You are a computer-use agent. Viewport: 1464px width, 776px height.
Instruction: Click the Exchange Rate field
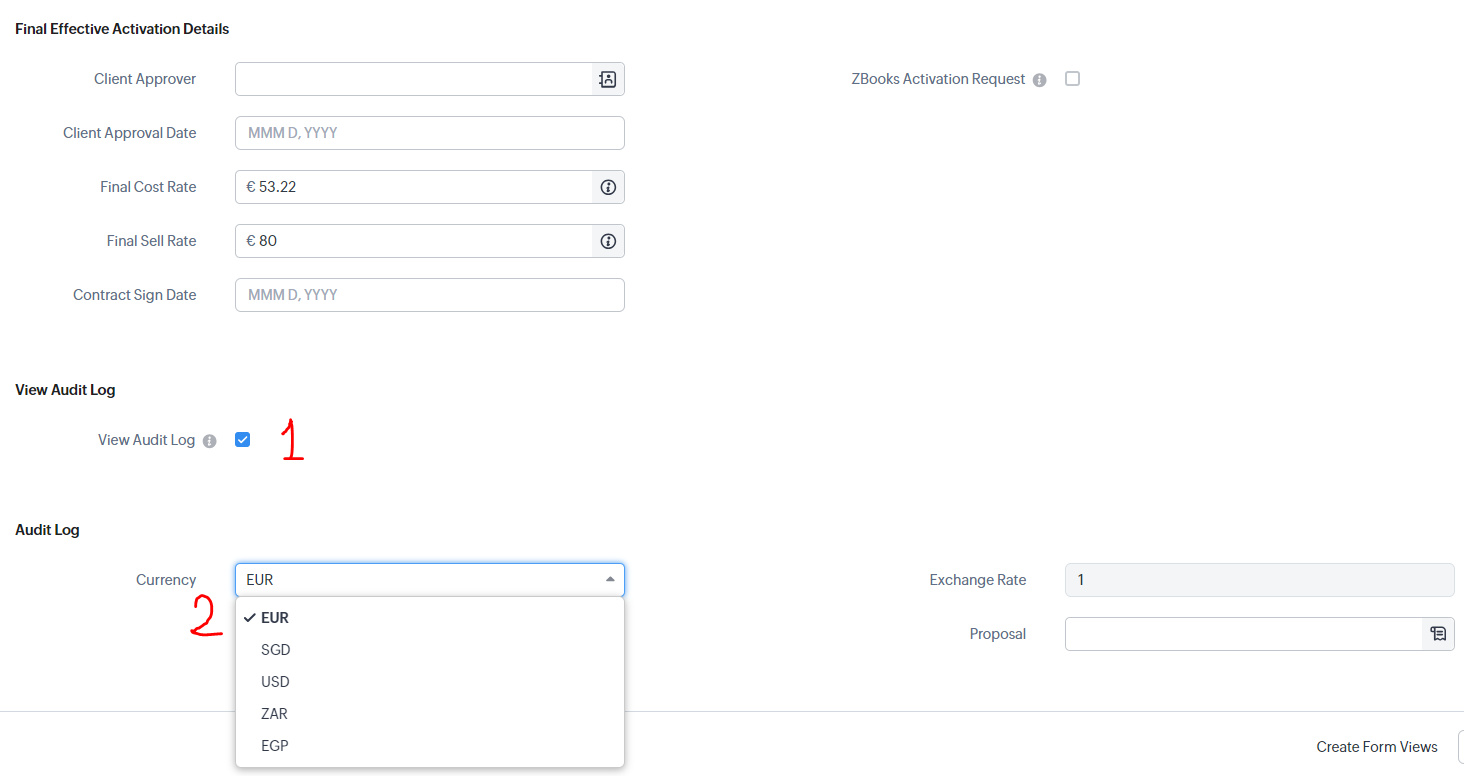coord(1259,580)
